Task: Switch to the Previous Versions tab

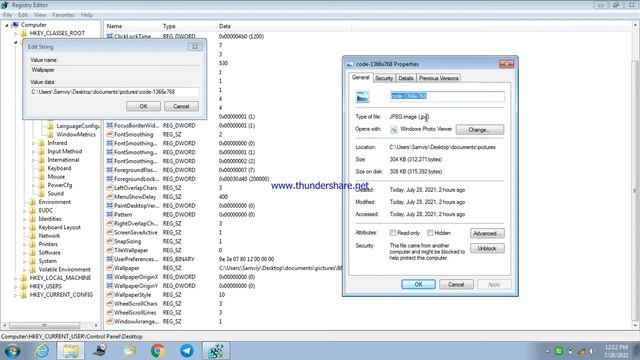Action: 438,78
